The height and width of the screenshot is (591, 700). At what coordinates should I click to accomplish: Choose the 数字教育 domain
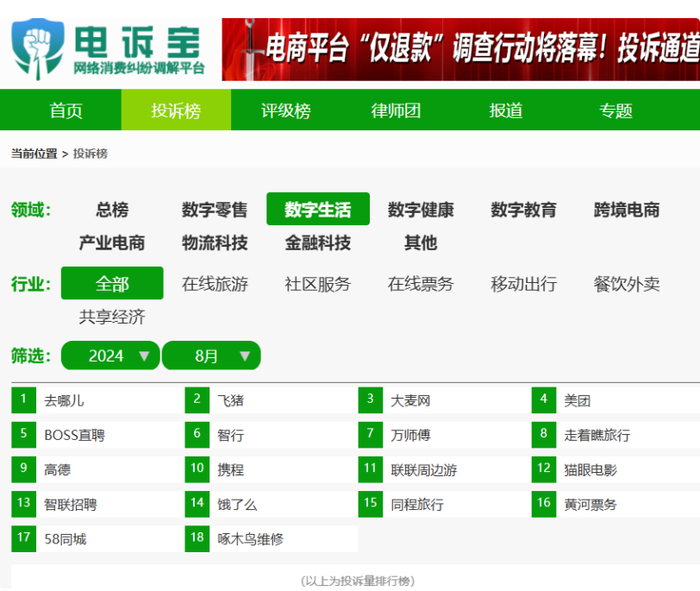click(524, 209)
